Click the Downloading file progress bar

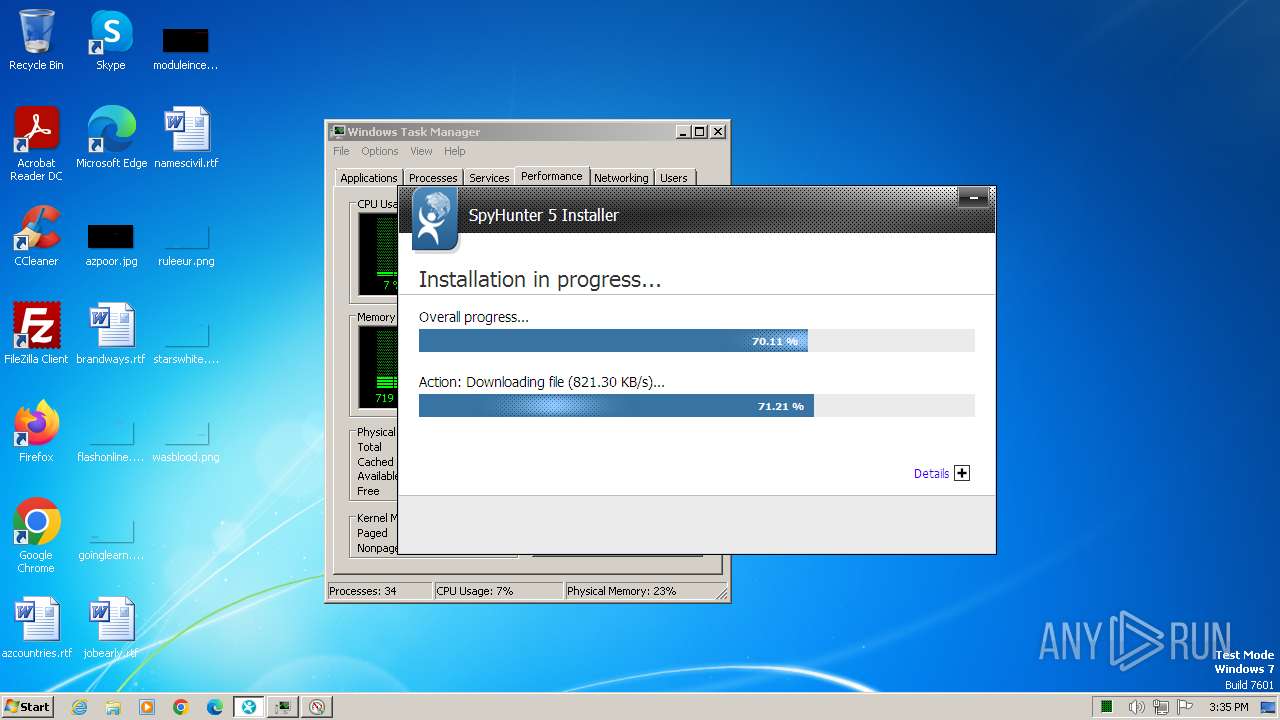pyautogui.click(x=696, y=405)
